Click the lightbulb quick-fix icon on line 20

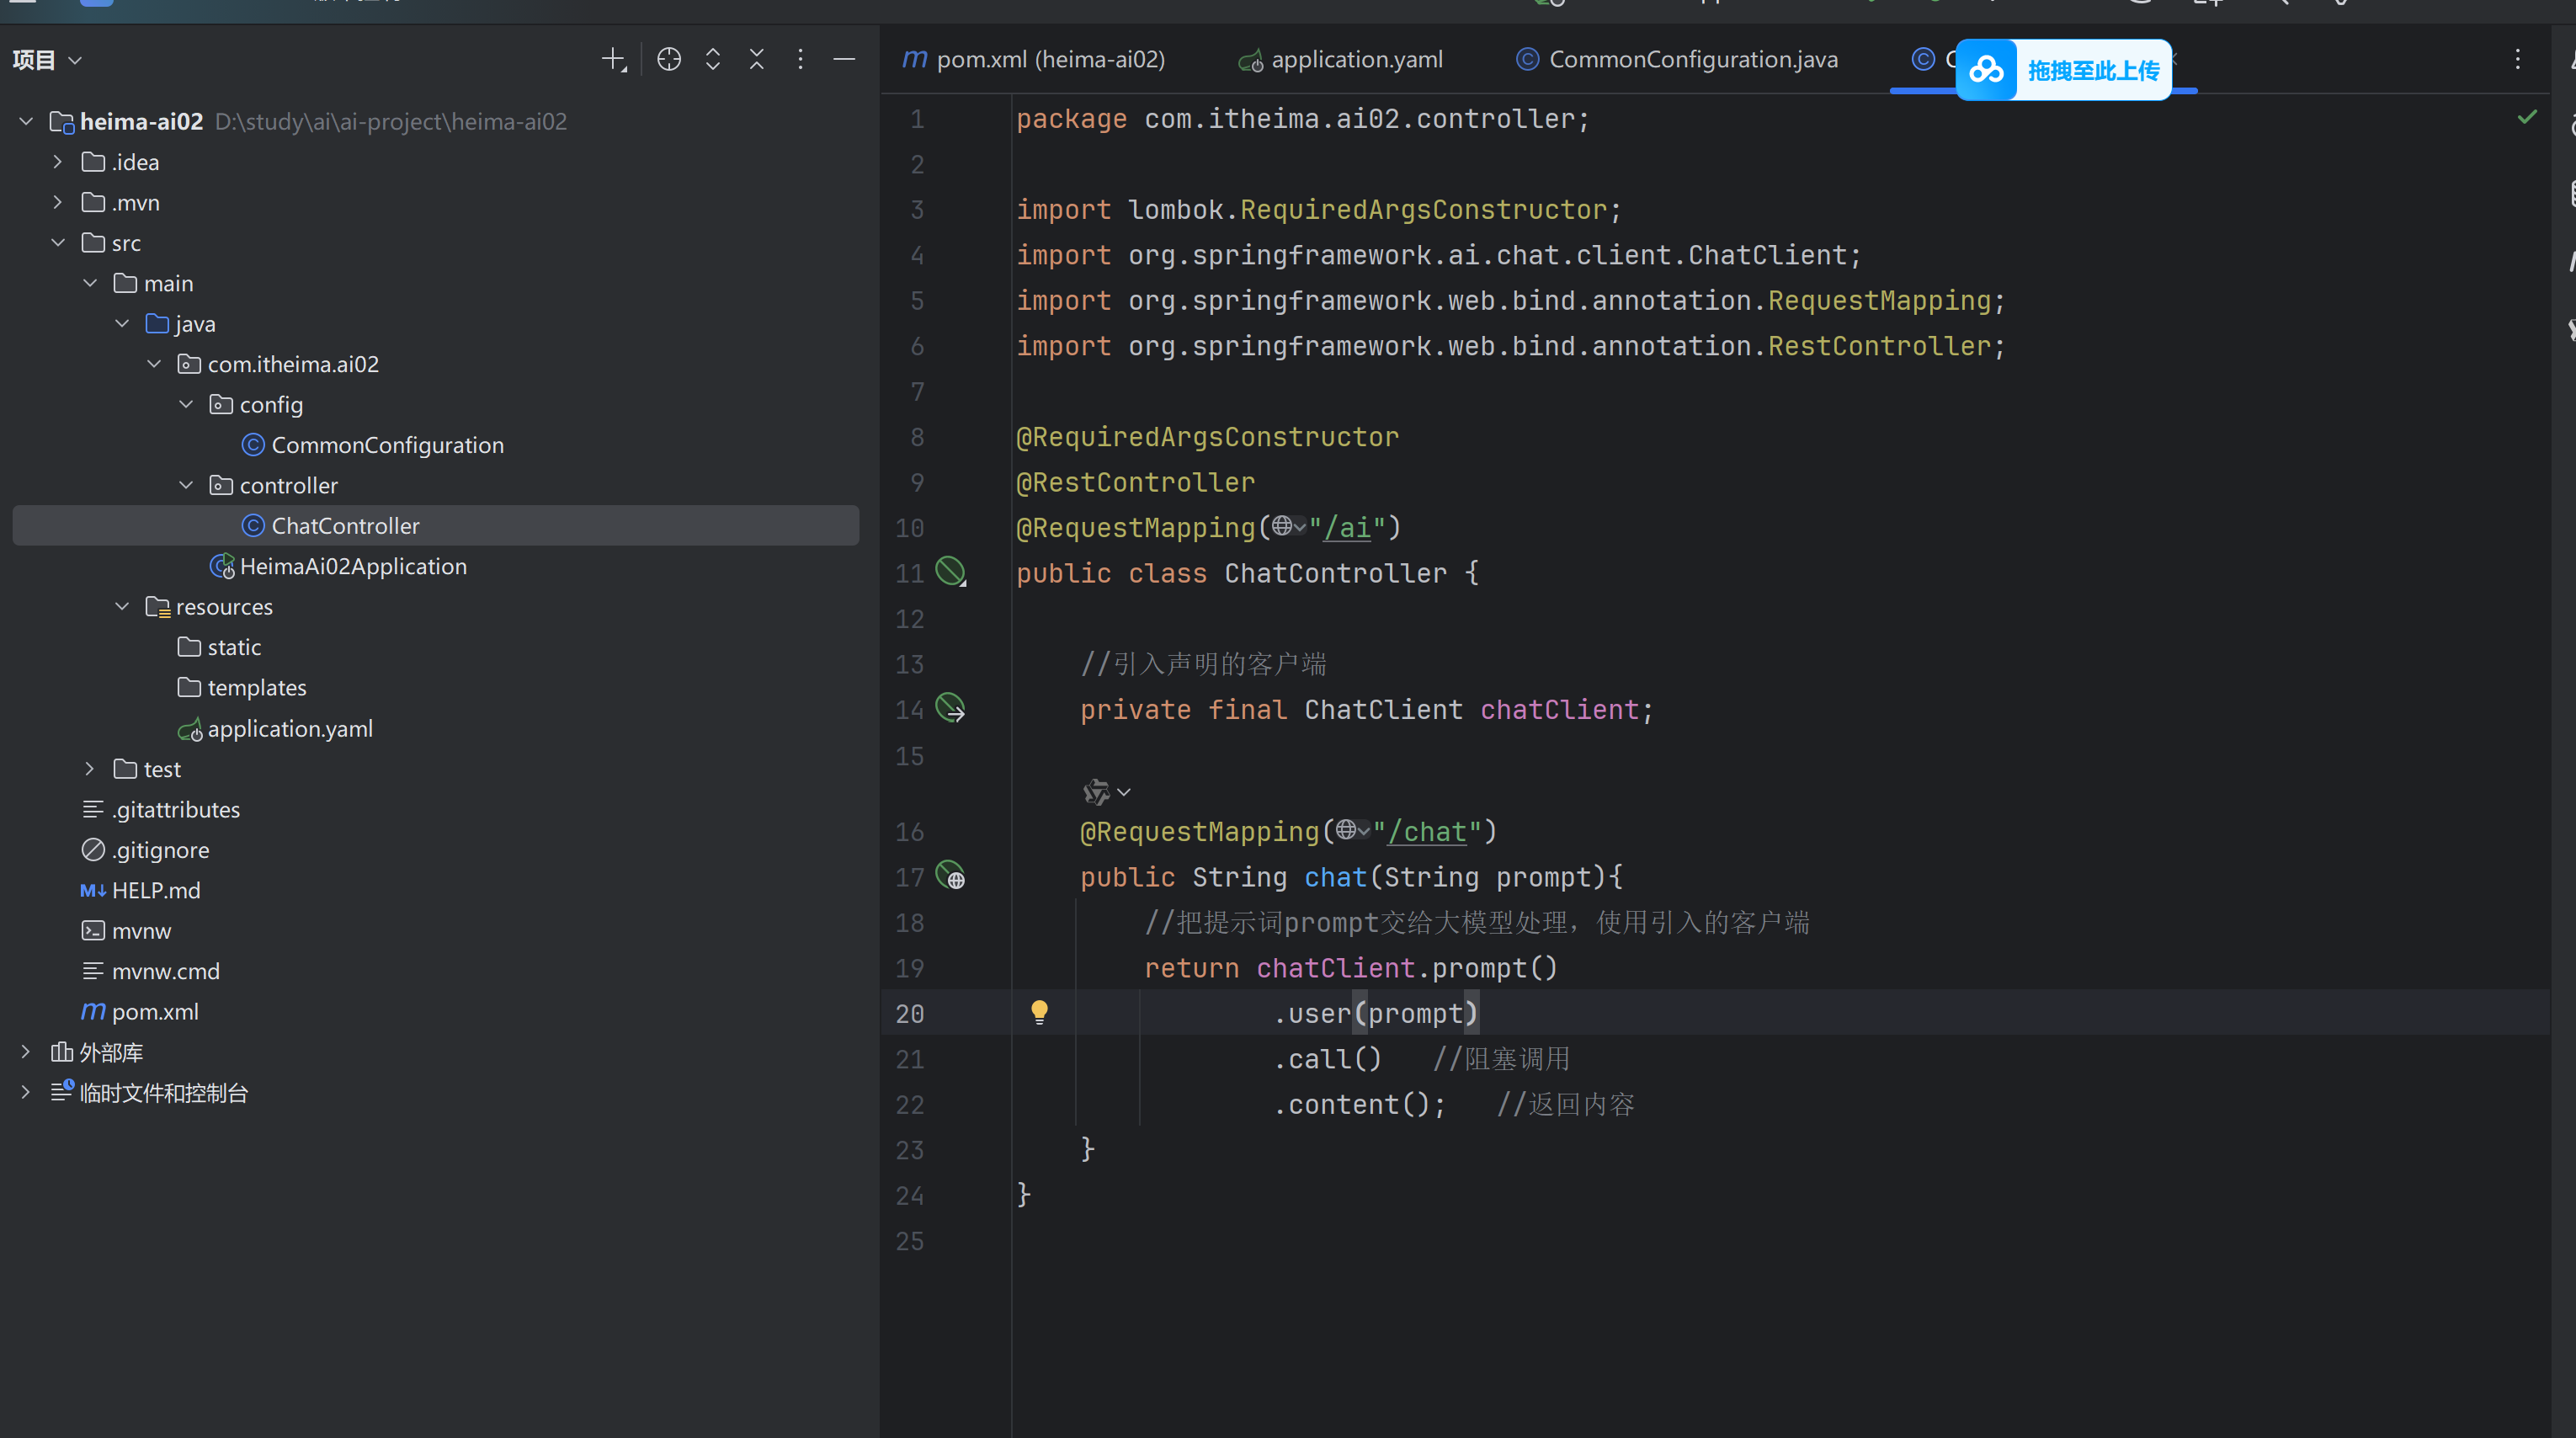1039,1012
